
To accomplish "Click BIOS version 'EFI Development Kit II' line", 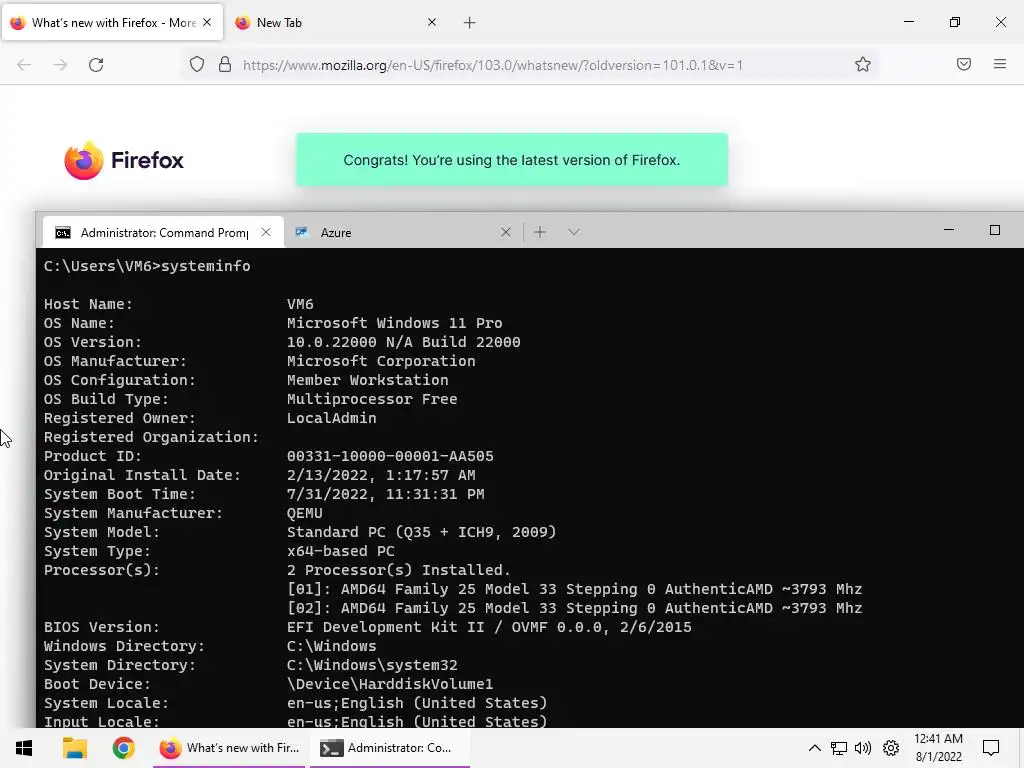I will [489, 627].
